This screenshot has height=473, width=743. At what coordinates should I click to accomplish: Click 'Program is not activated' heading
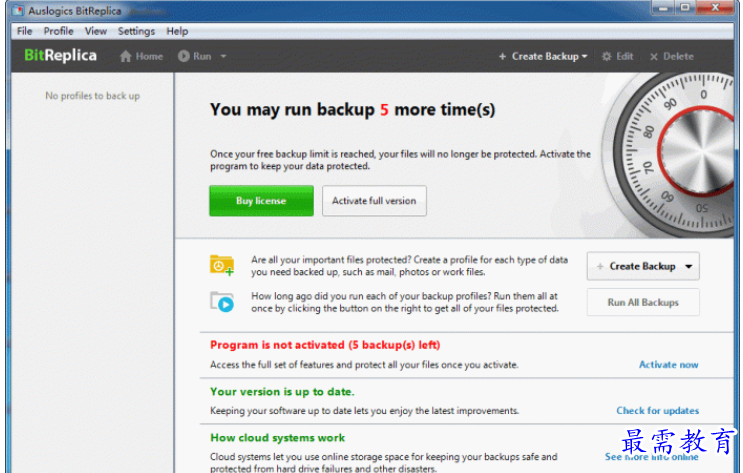coord(325,345)
